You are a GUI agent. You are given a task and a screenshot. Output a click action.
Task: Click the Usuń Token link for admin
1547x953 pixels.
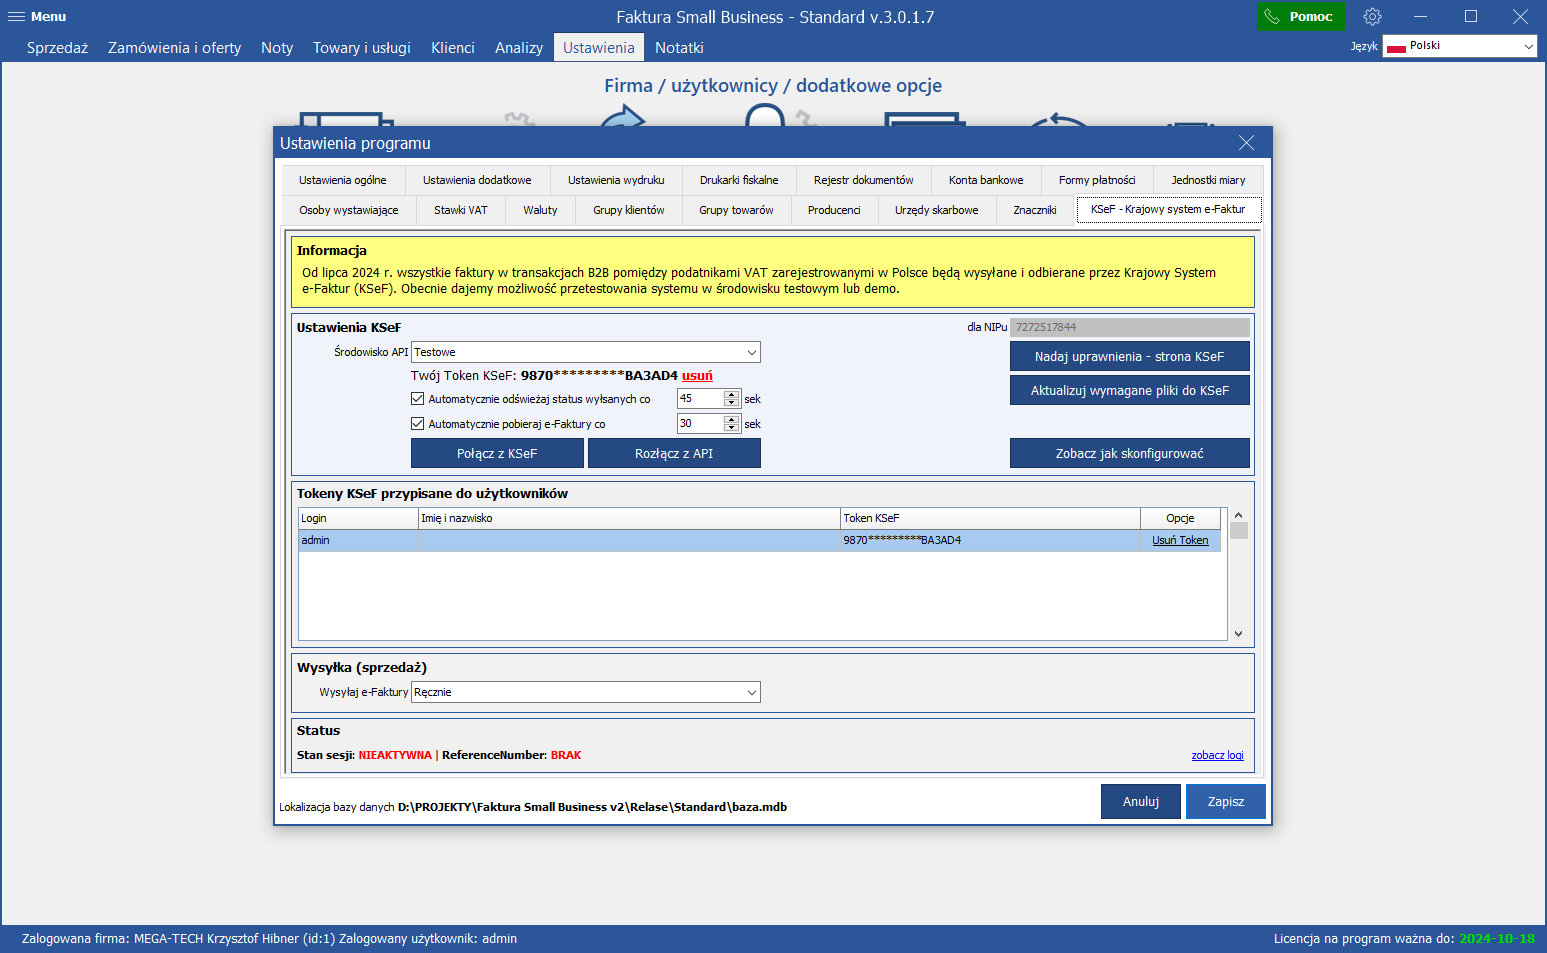pos(1180,540)
